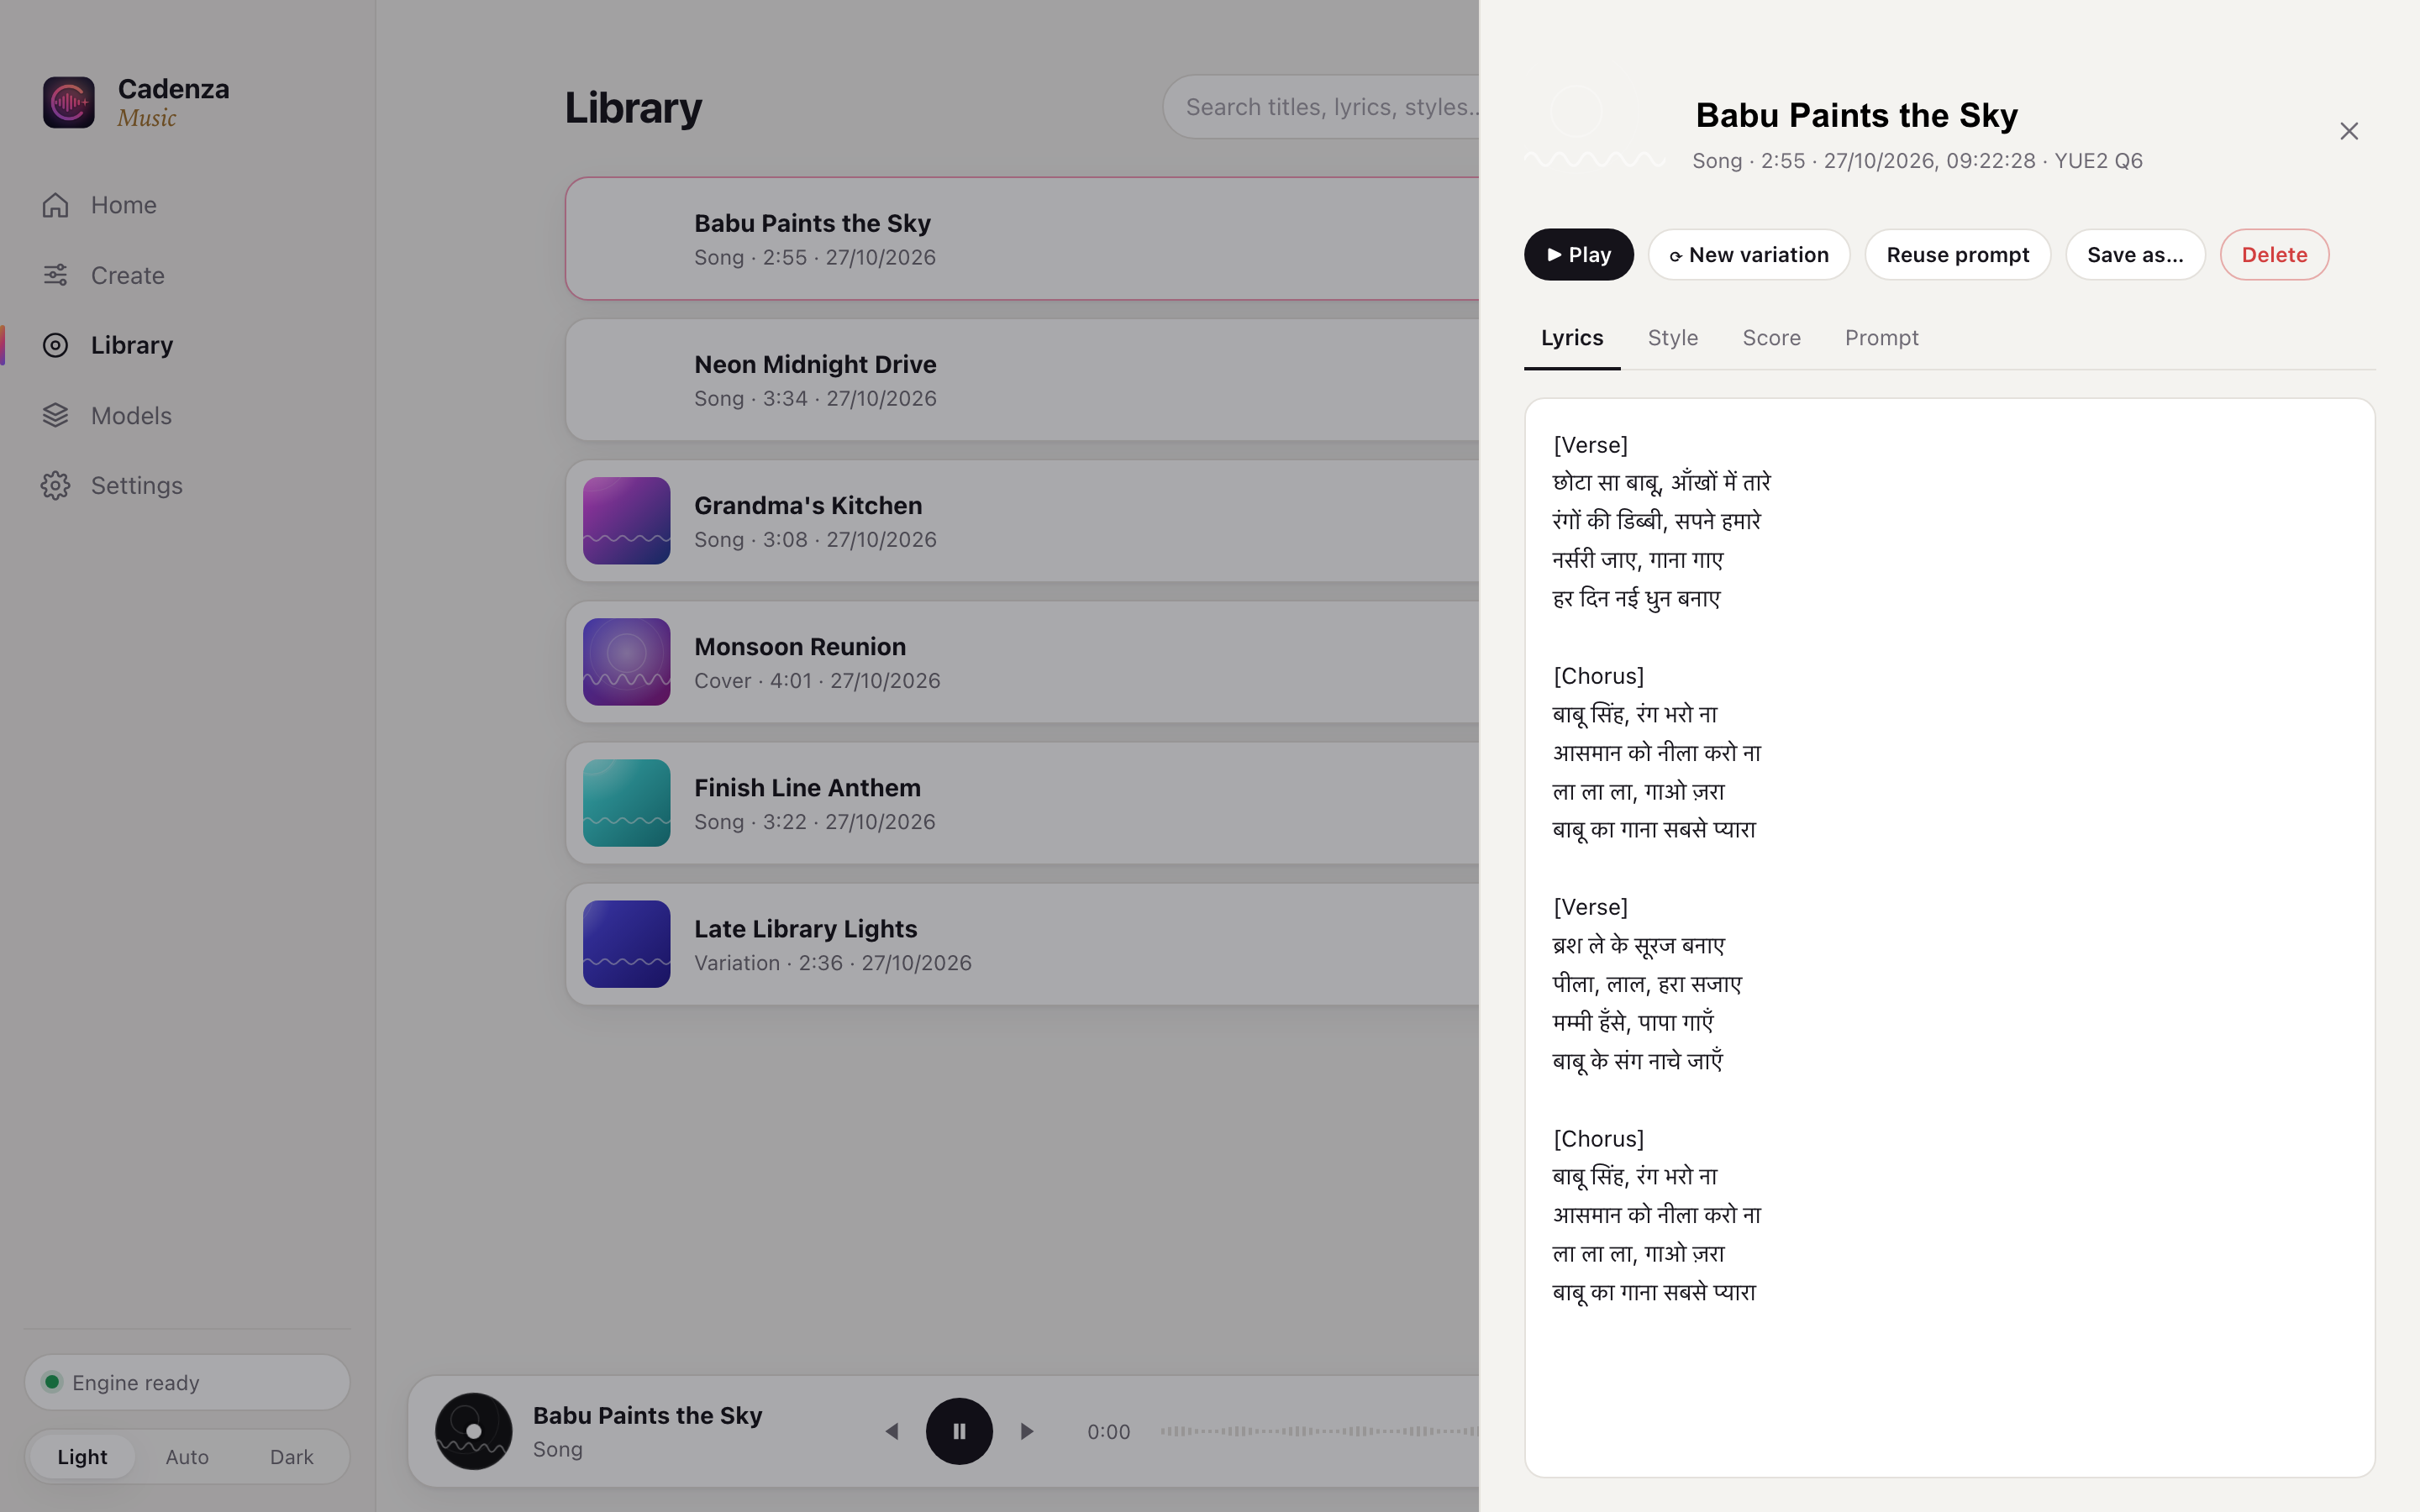Switch theme to Light mode

pyautogui.click(x=82, y=1457)
